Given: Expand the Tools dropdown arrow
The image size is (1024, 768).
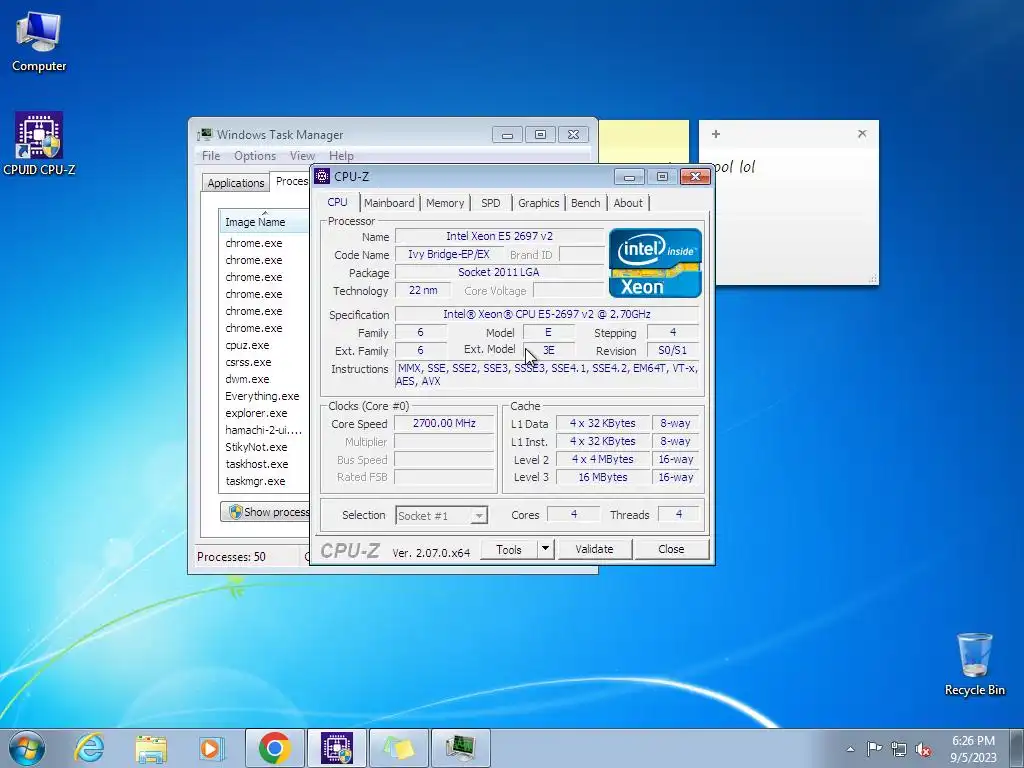Looking at the screenshot, I should (x=545, y=549).
